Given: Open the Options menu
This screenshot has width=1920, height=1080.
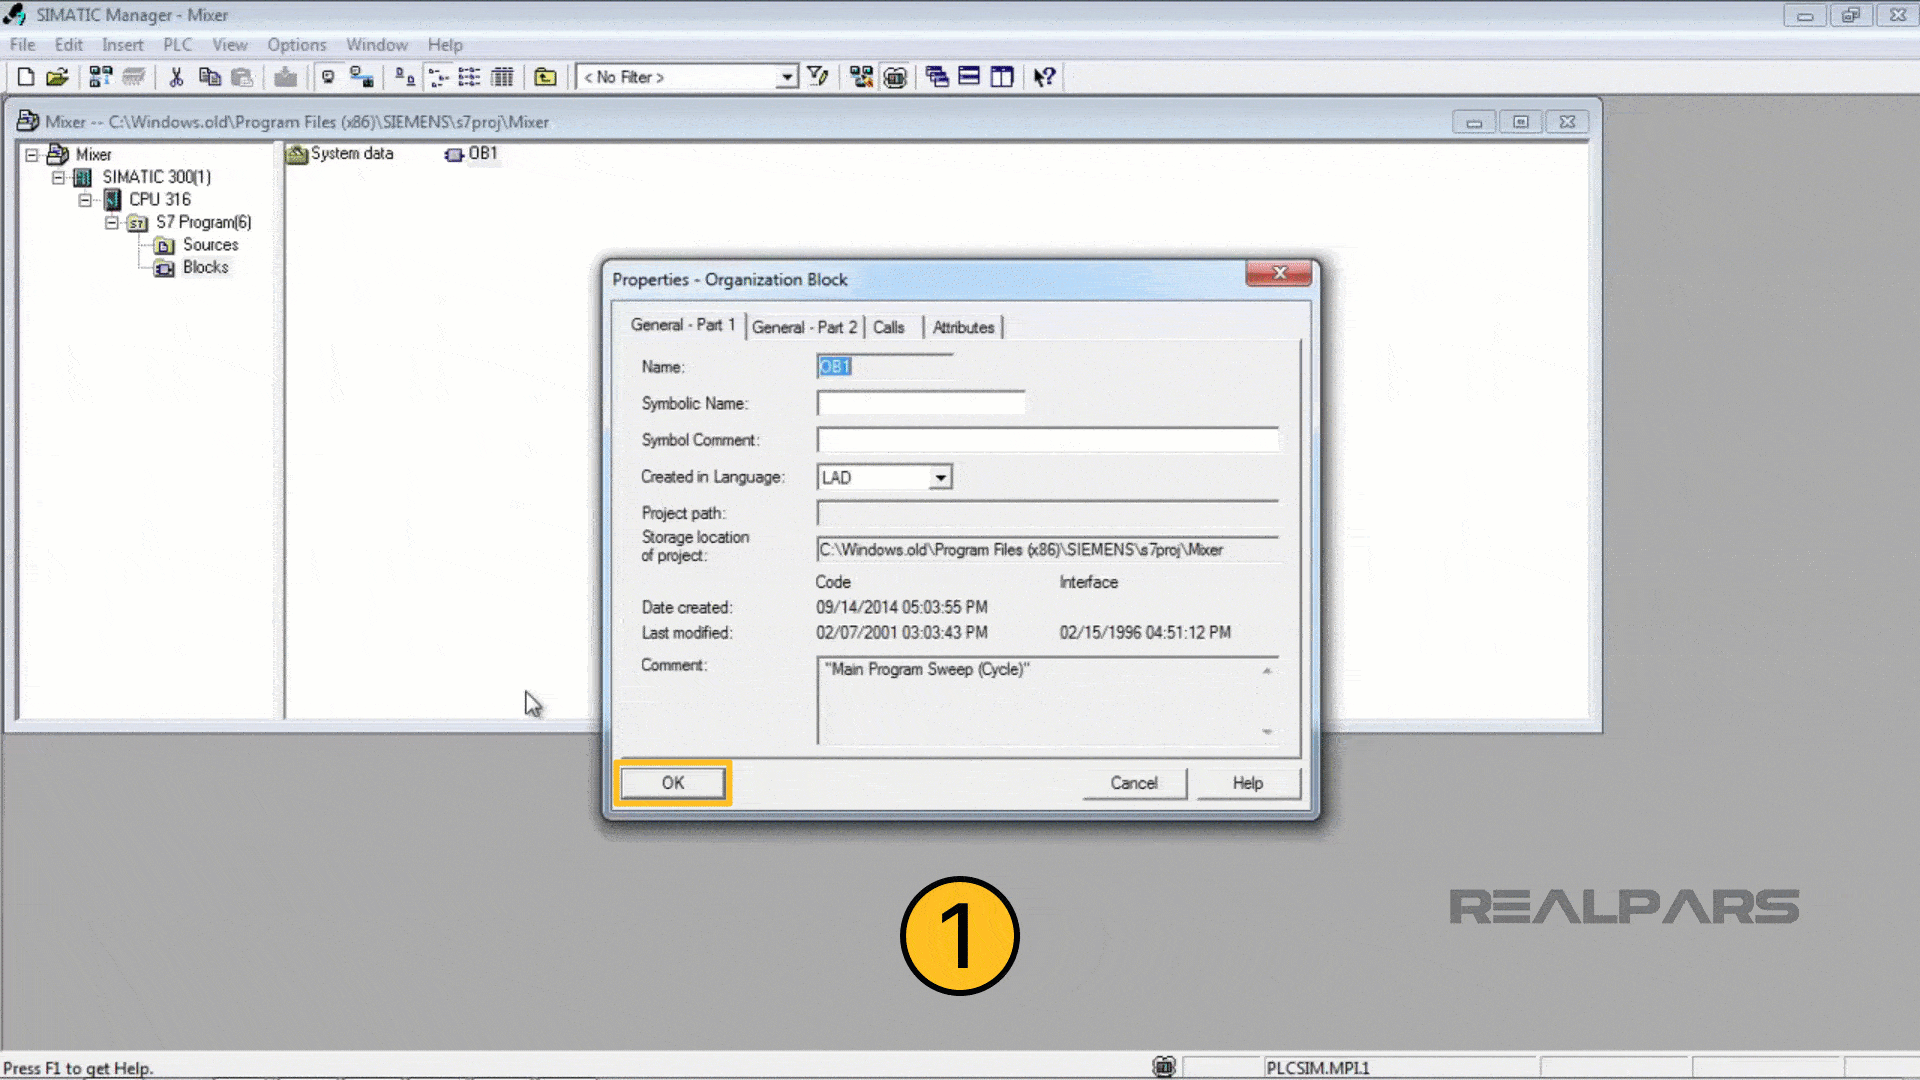Looking at the screenshot, I should (x=296, y=45).
